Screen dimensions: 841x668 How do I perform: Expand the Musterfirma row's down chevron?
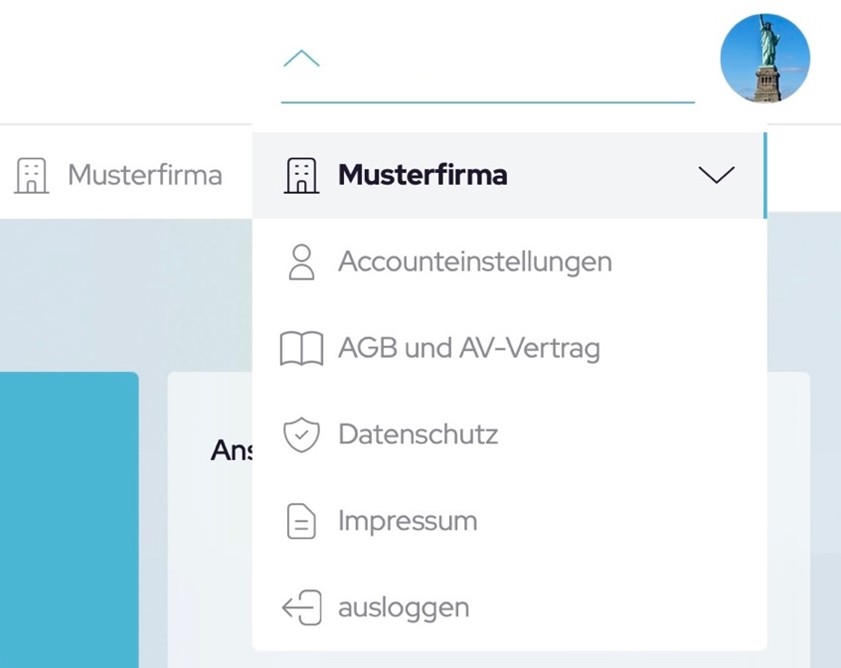(x=716, y=175)
